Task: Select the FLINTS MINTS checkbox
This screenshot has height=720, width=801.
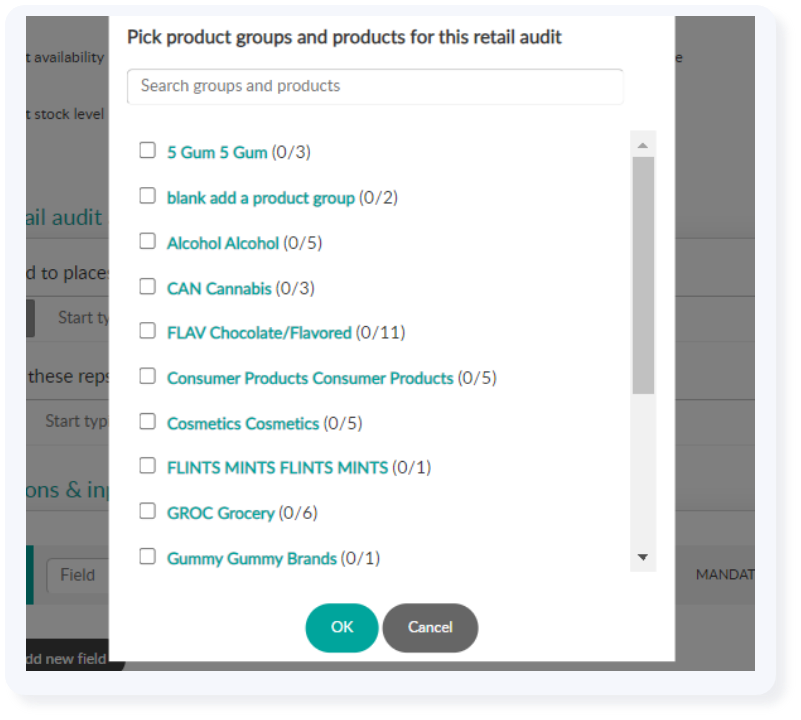Action: pos(148,466)
